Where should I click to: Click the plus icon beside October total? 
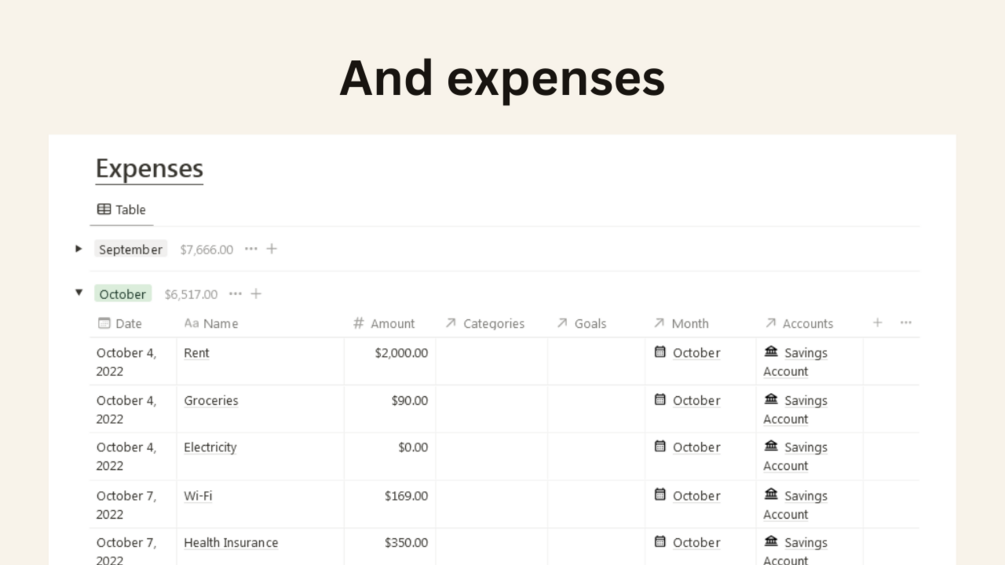(256, 294)
